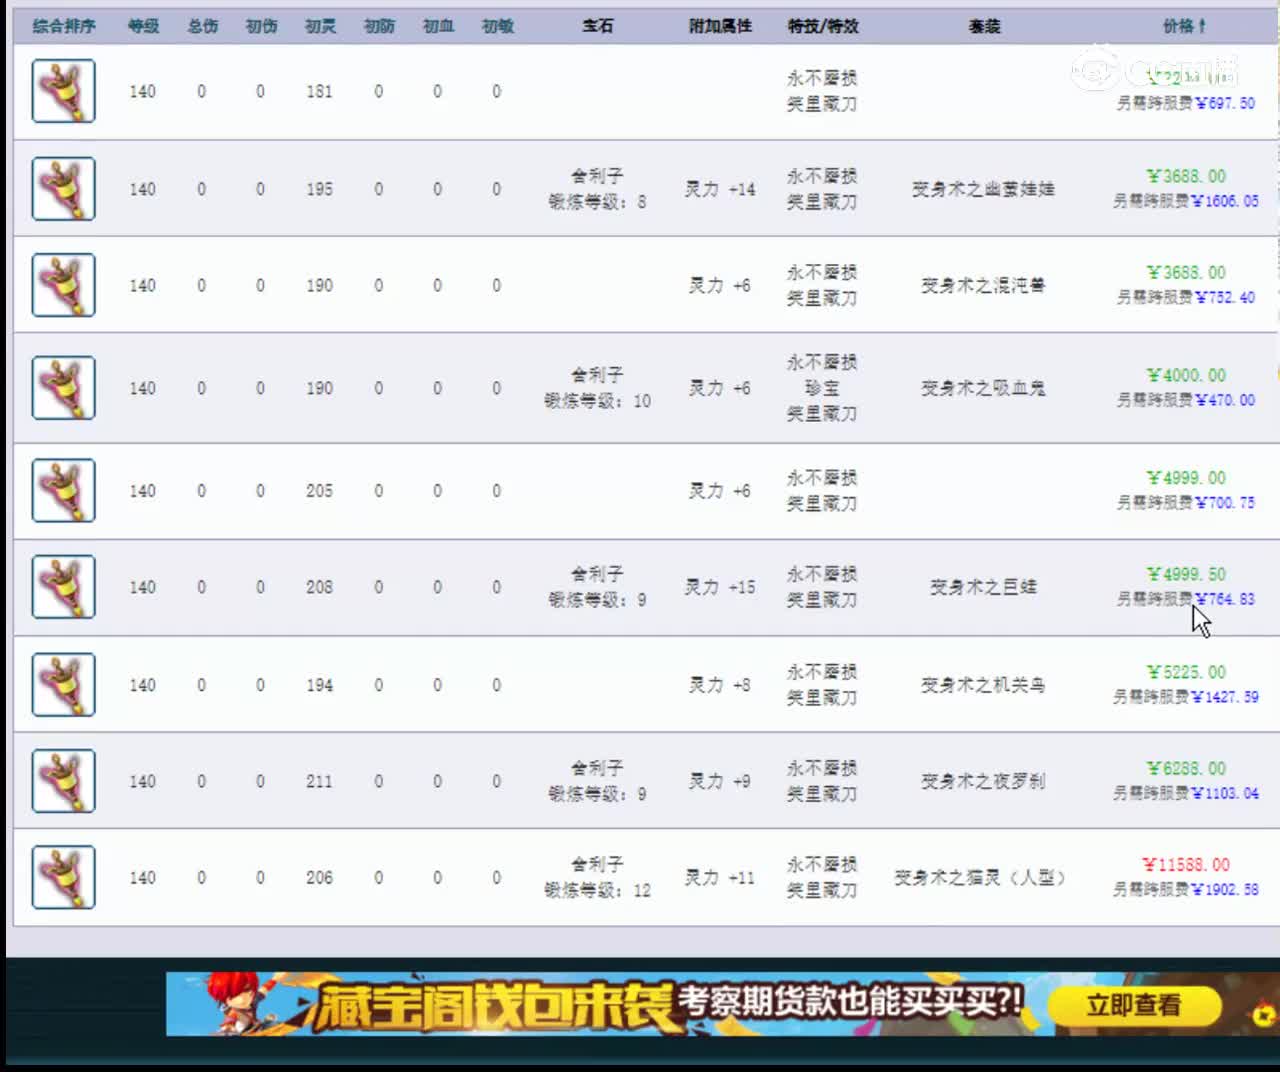Sort by 价格 column header
Viewport: 1280px width, 1072px height.
[x=1184, y=26]
